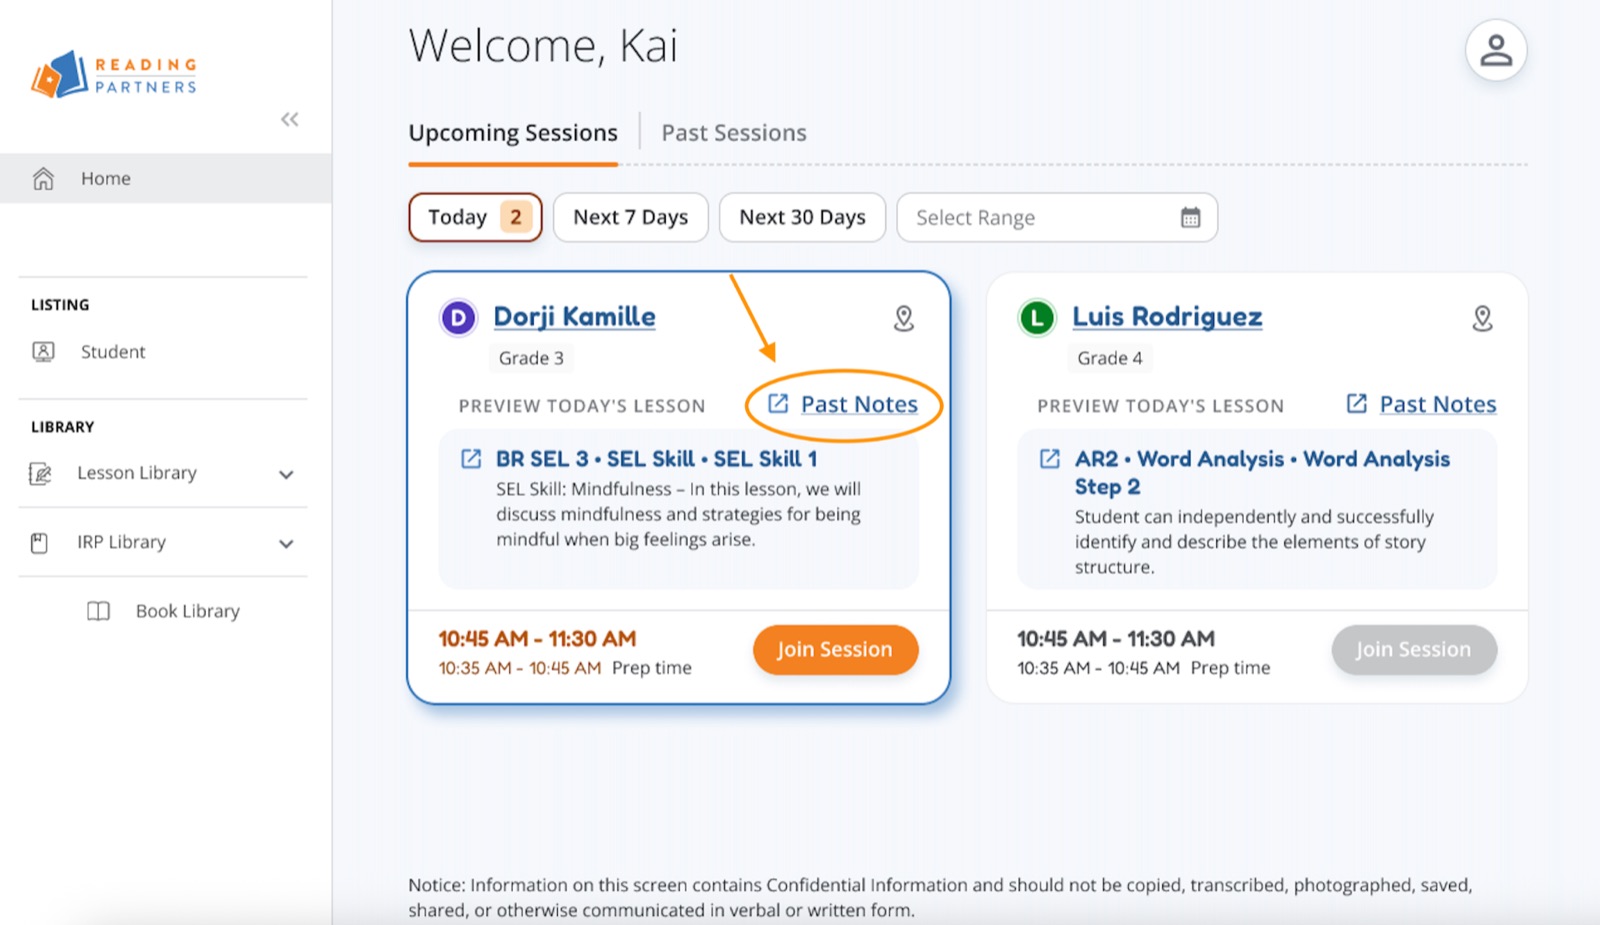Open Dorji Kamille's student profile link

coord(575,317)
